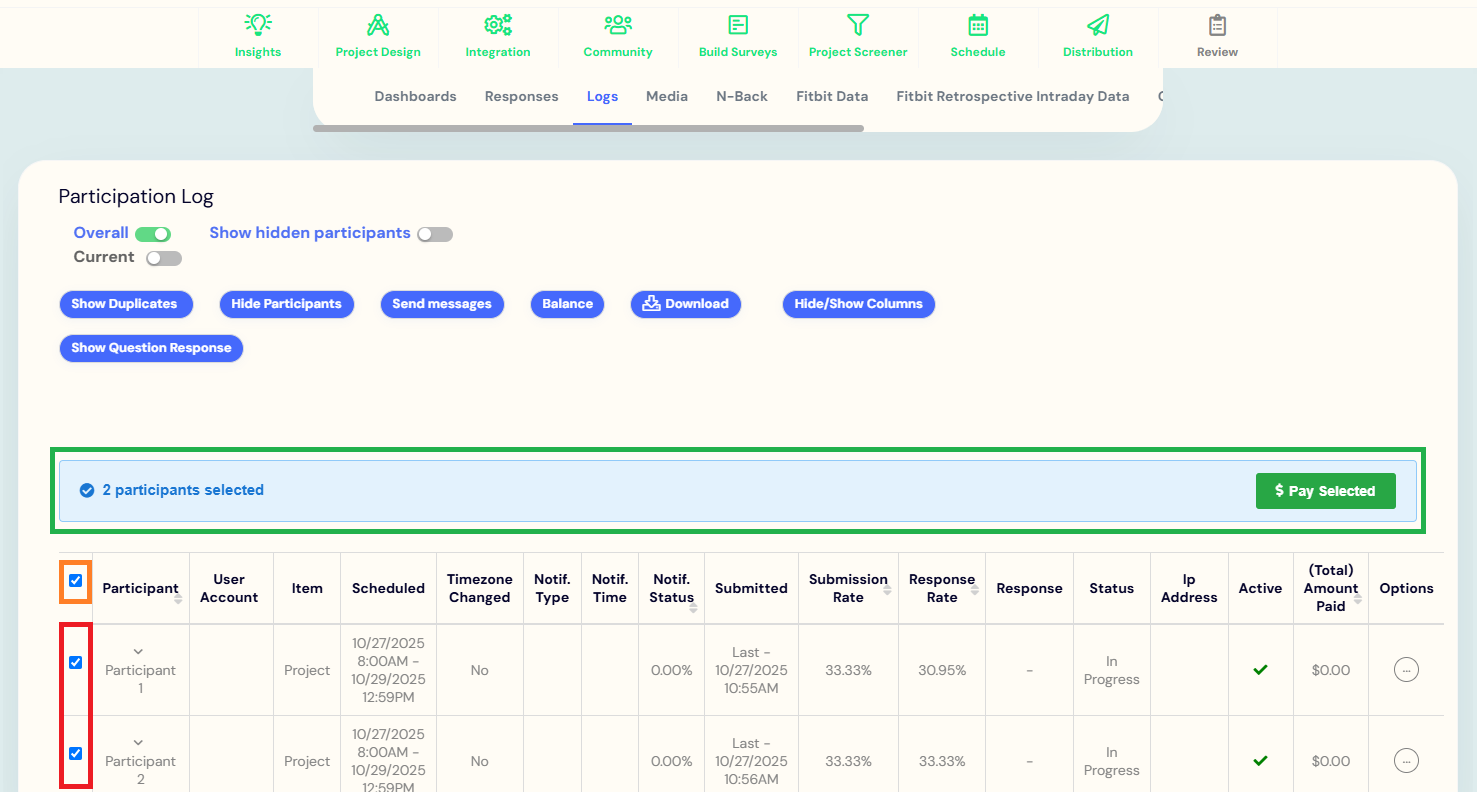
Task: Click the green Pay Selected button
Action: 1325,491
